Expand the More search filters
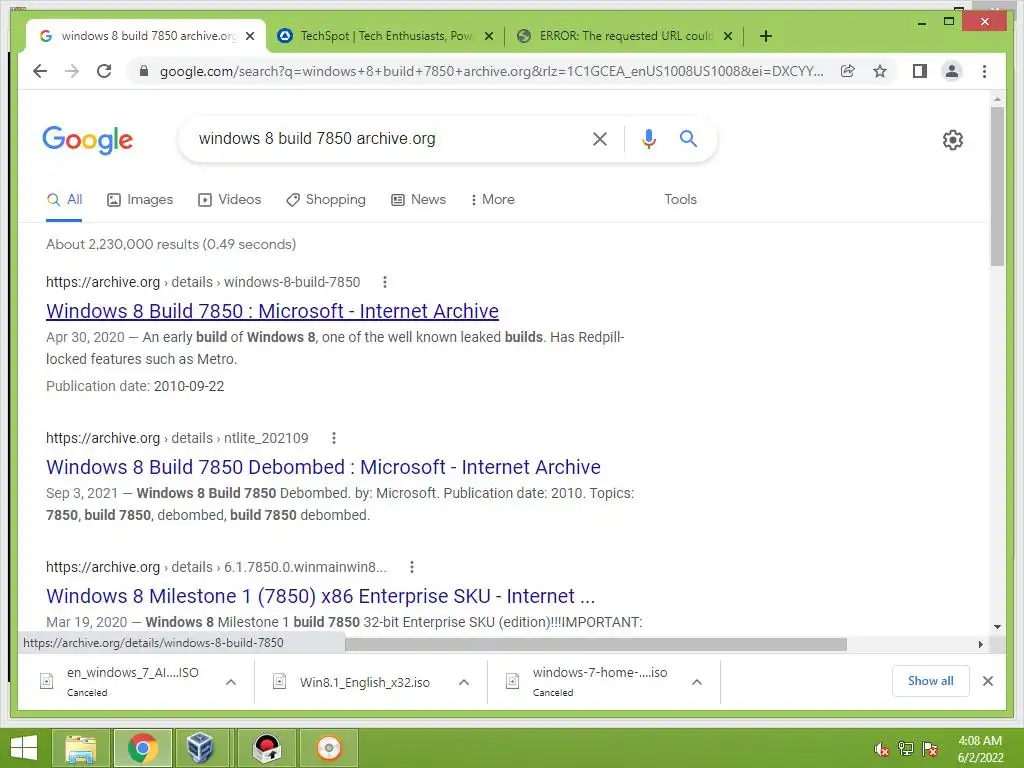Viewport: 1024px width, 768px height. (x=492, y=200)
